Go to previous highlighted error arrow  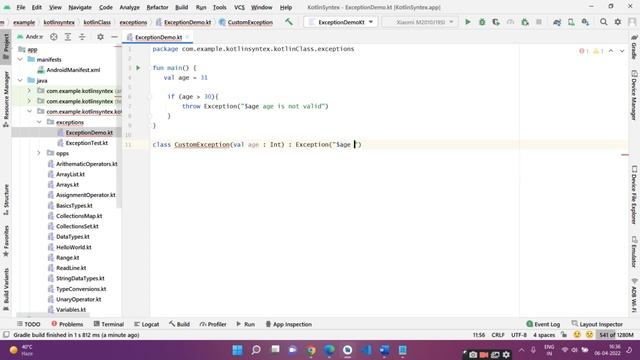pyautogui.click(x=611, y=51)
